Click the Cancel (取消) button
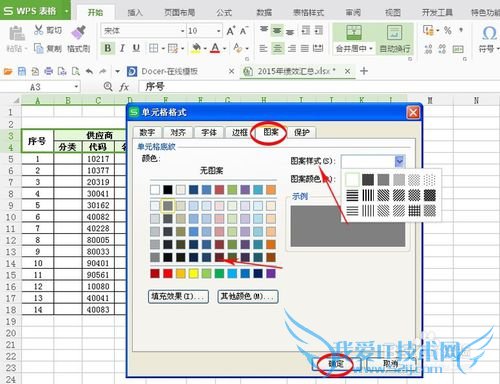This screenshot has width=500, height=384. coord(391,364)
